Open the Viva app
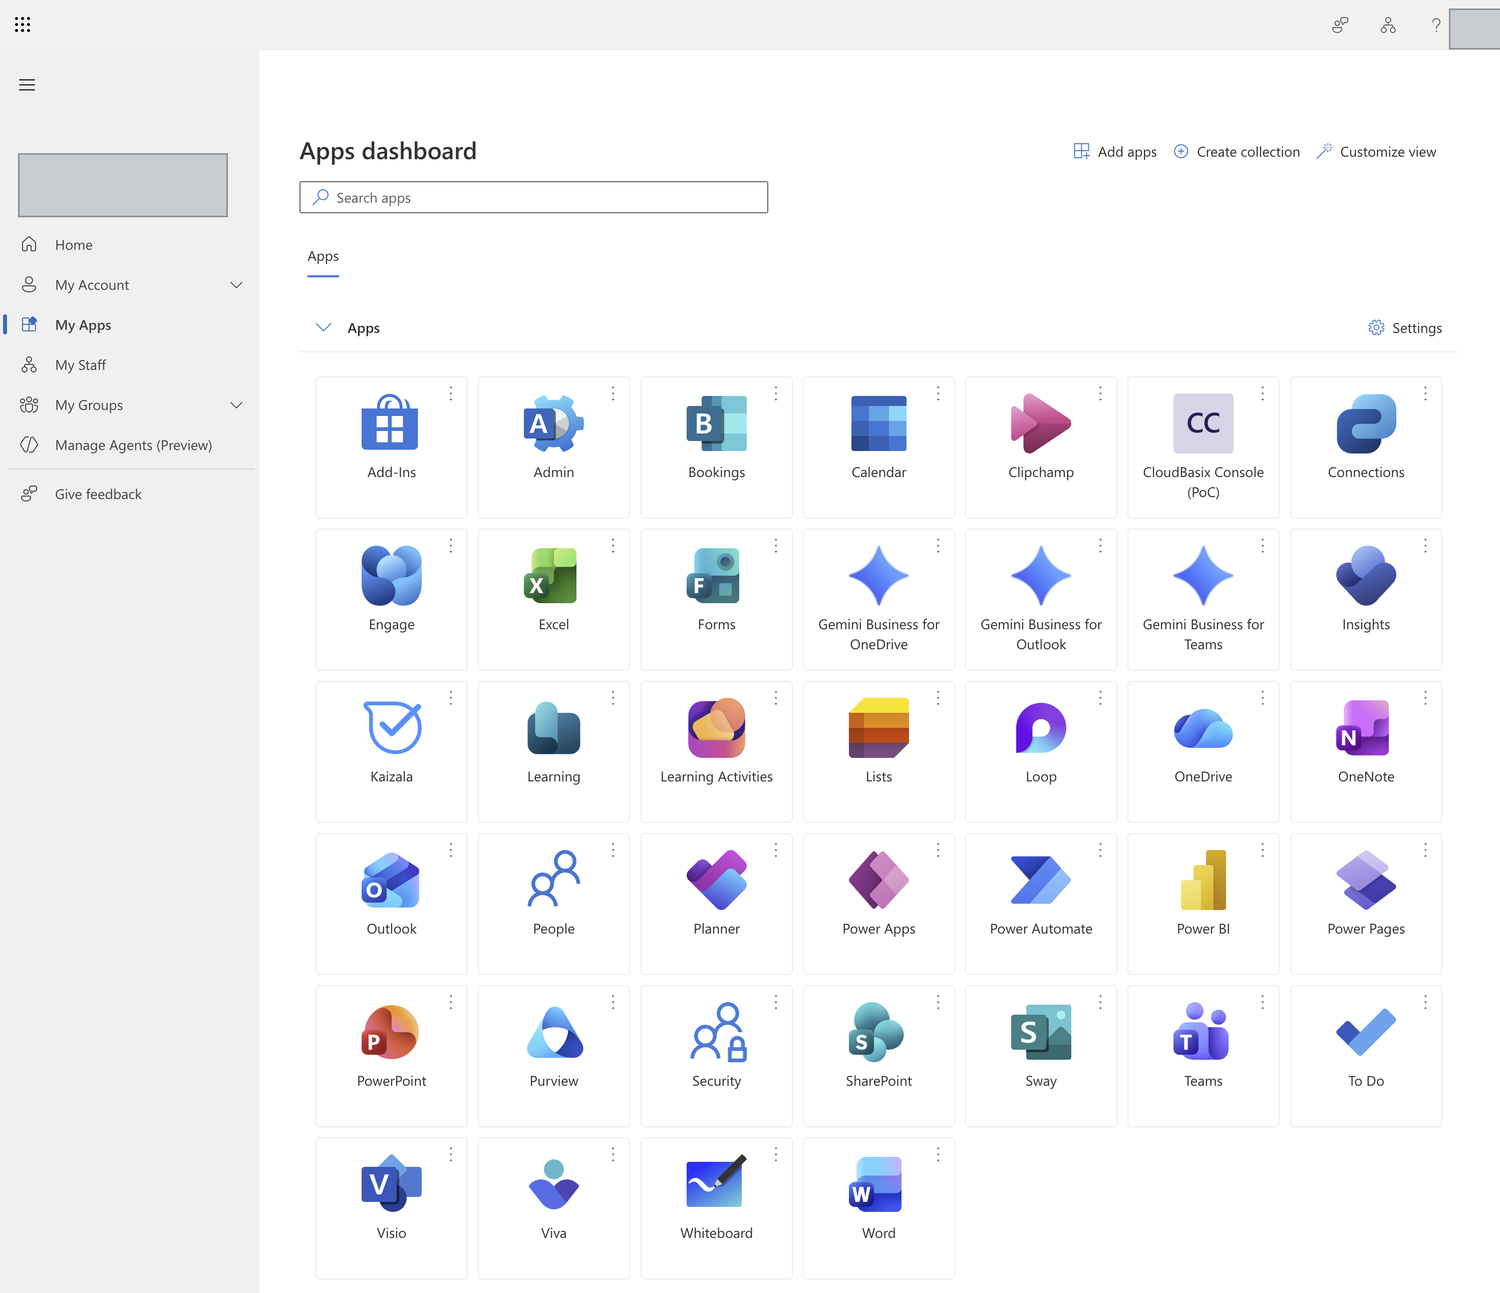1500x1293 pixels. coord(554,1207)
